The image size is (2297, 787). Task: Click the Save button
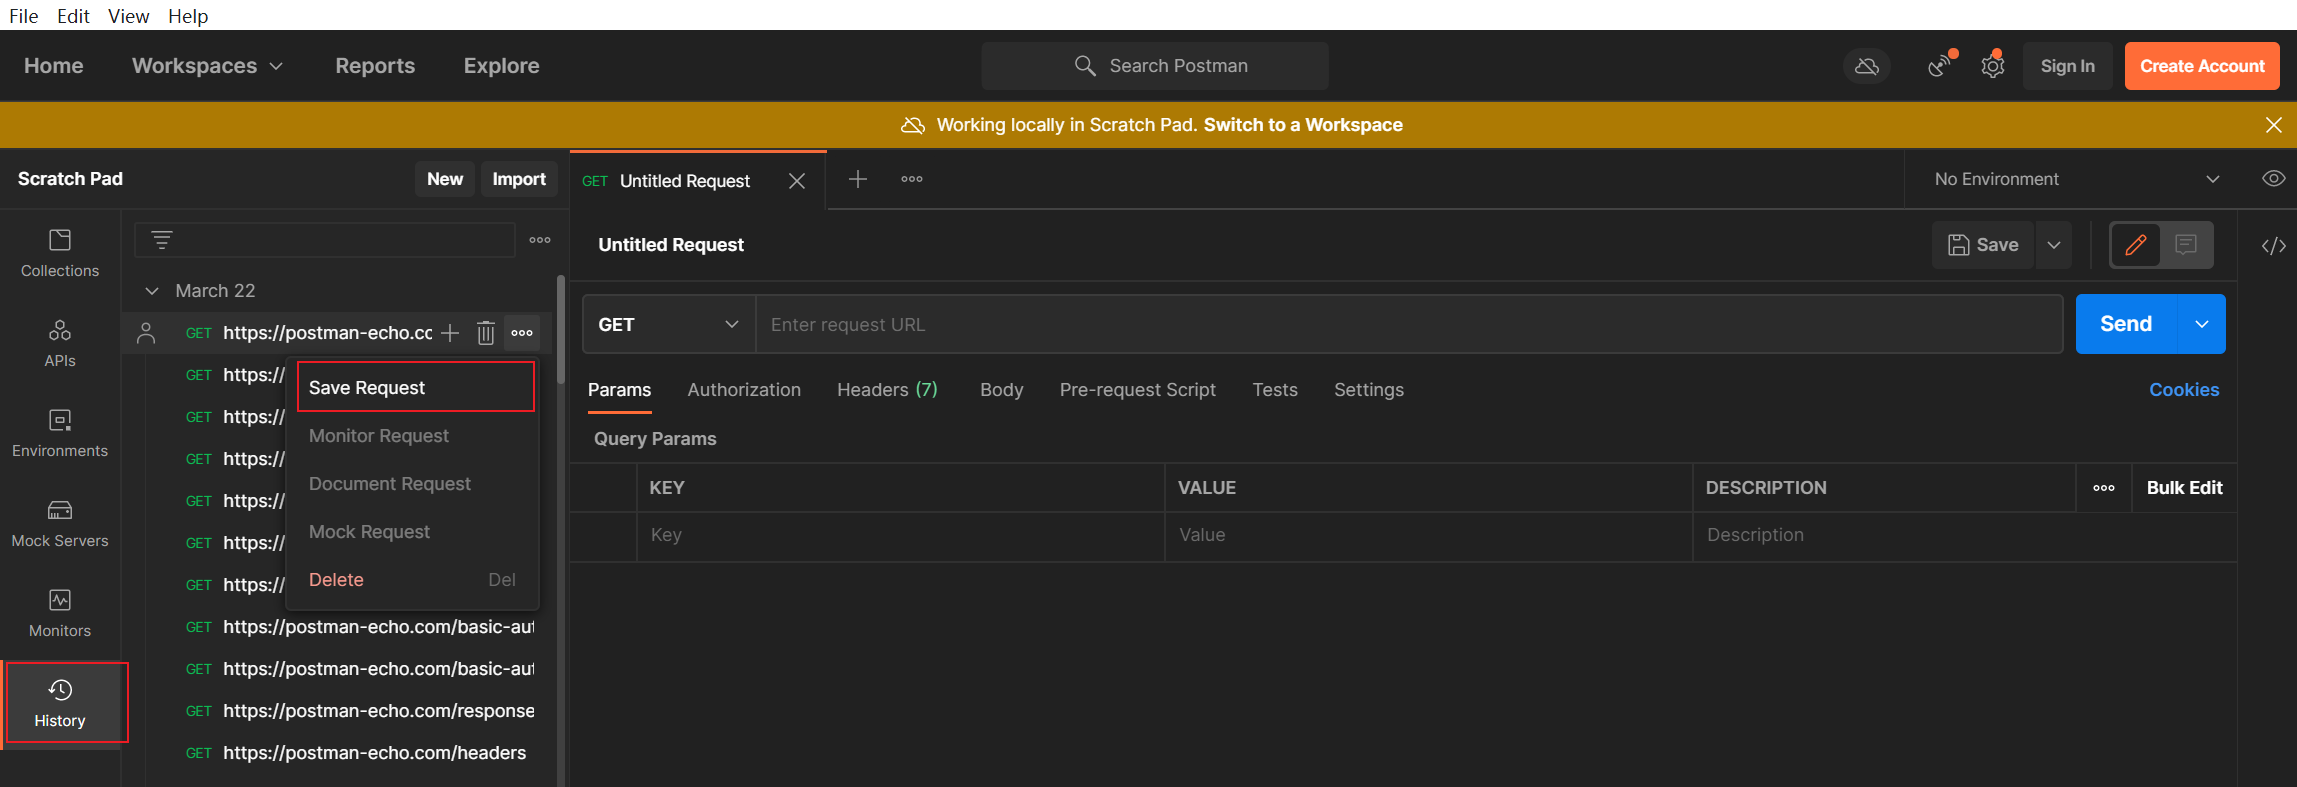tap(1983, 245)
